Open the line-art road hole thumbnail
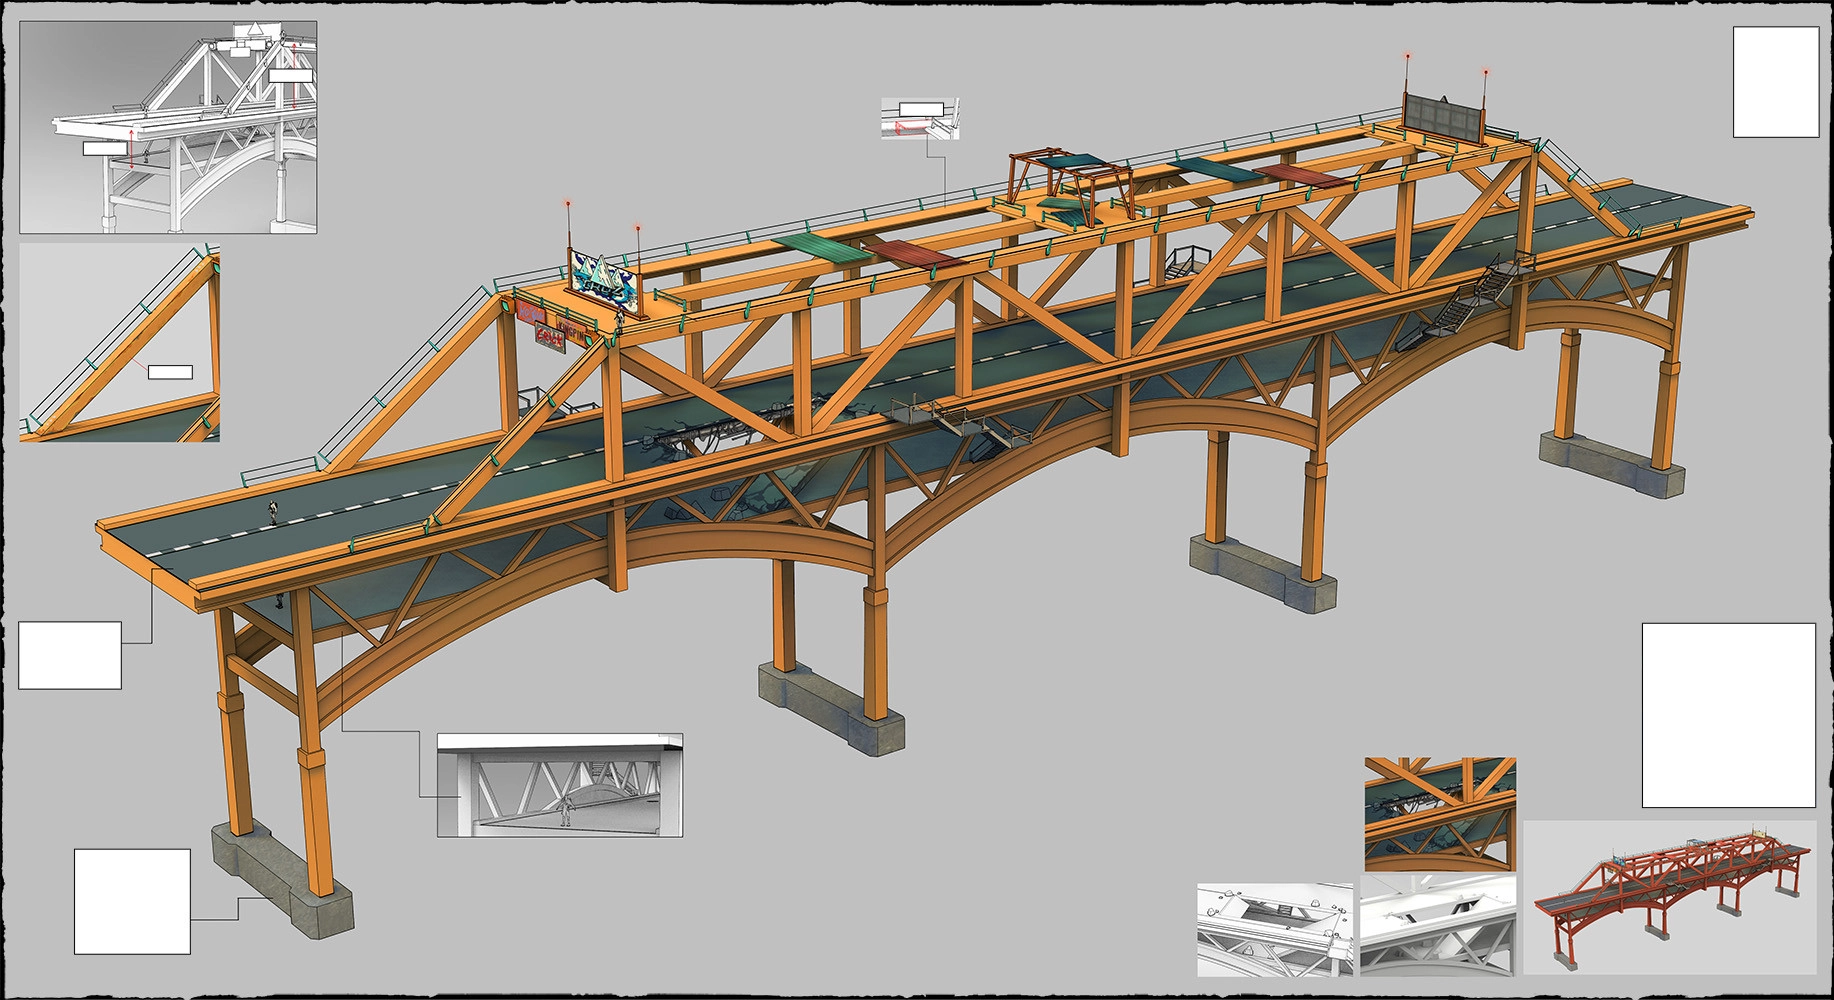Screen dimensions: 1834x1000 pyautogui.click(x=1275, y=930)
